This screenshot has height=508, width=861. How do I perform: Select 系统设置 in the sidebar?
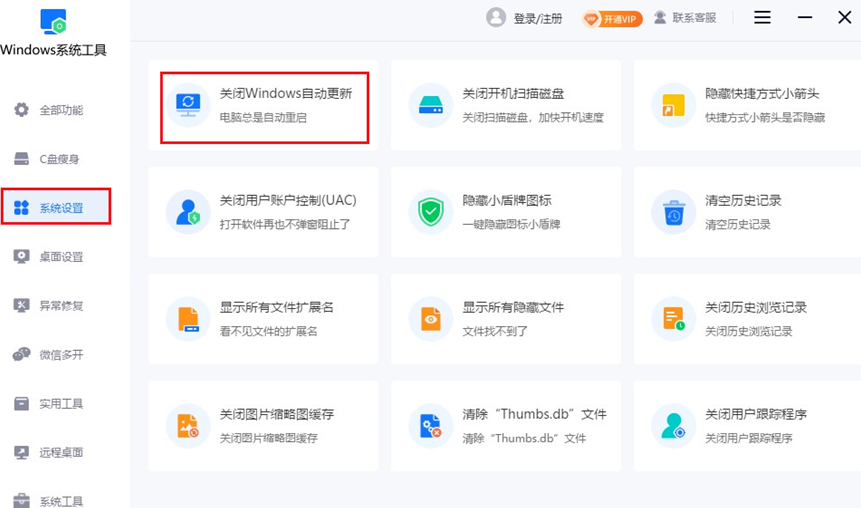point(55,206)
